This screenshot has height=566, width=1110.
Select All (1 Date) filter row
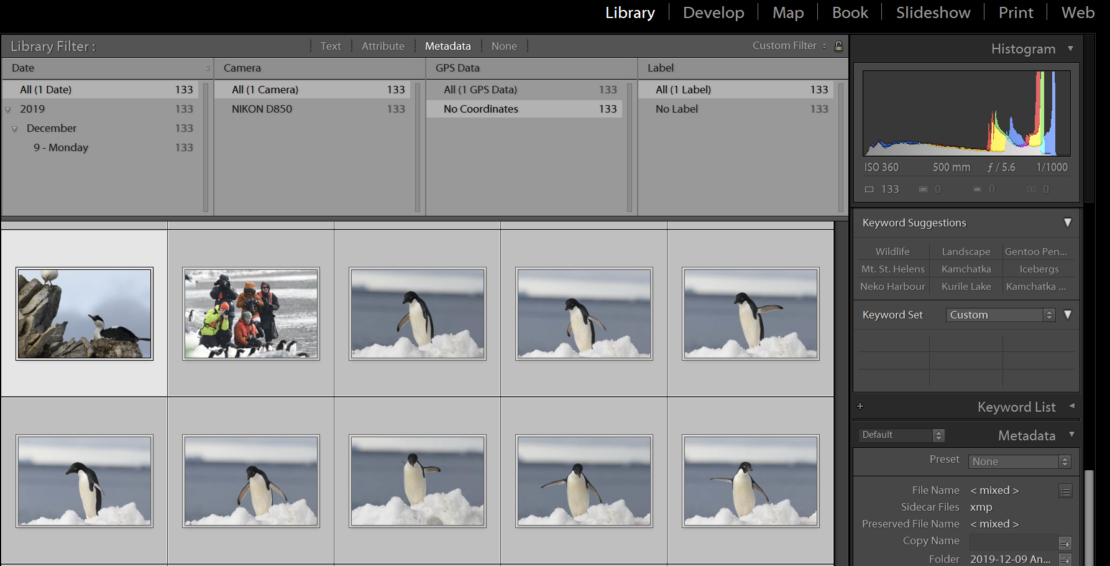pyautogui.click(x=100, y=90)
